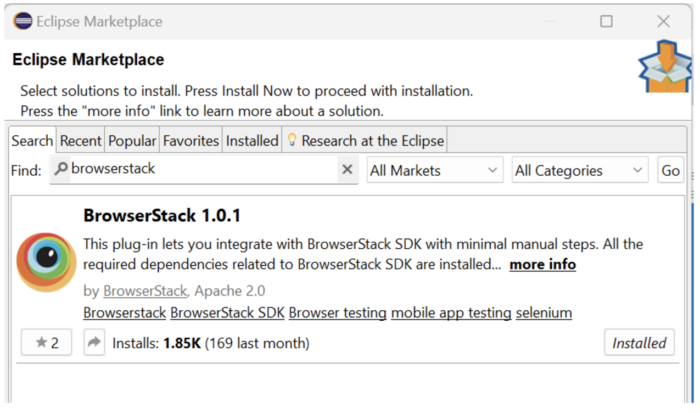Image resolution: width=700 pixels, height=413 pixels.
Task: Click the Eclipse Marketplace box icon
Action: tap(665, 66)
